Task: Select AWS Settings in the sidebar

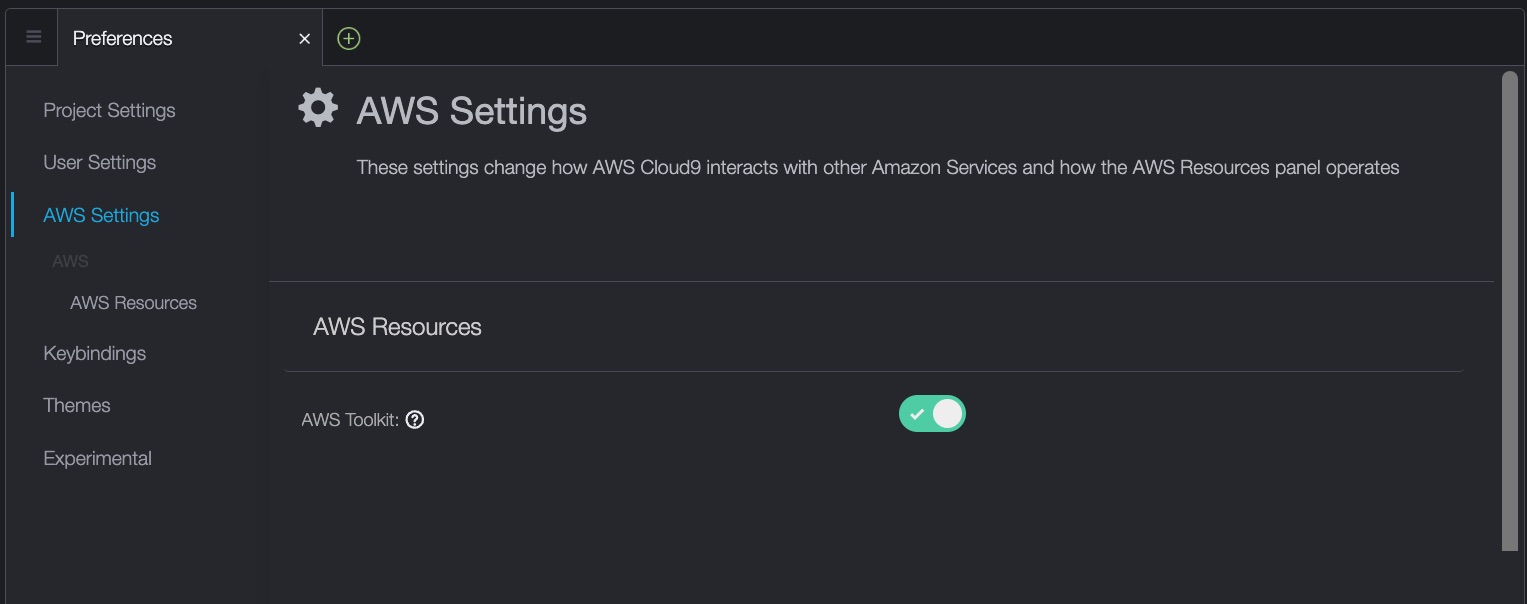Action: click(x=101, y=215)
